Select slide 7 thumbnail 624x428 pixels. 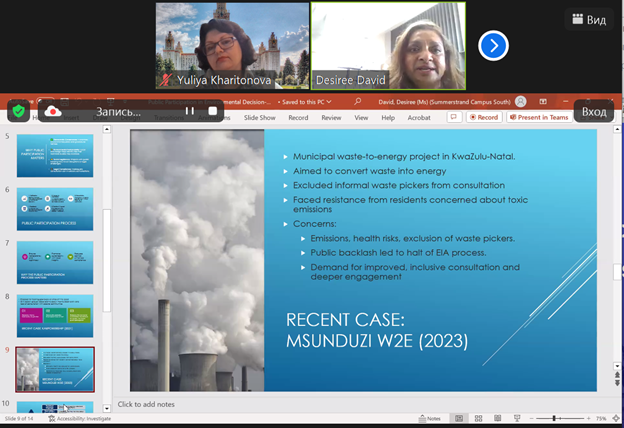point(55,262)
